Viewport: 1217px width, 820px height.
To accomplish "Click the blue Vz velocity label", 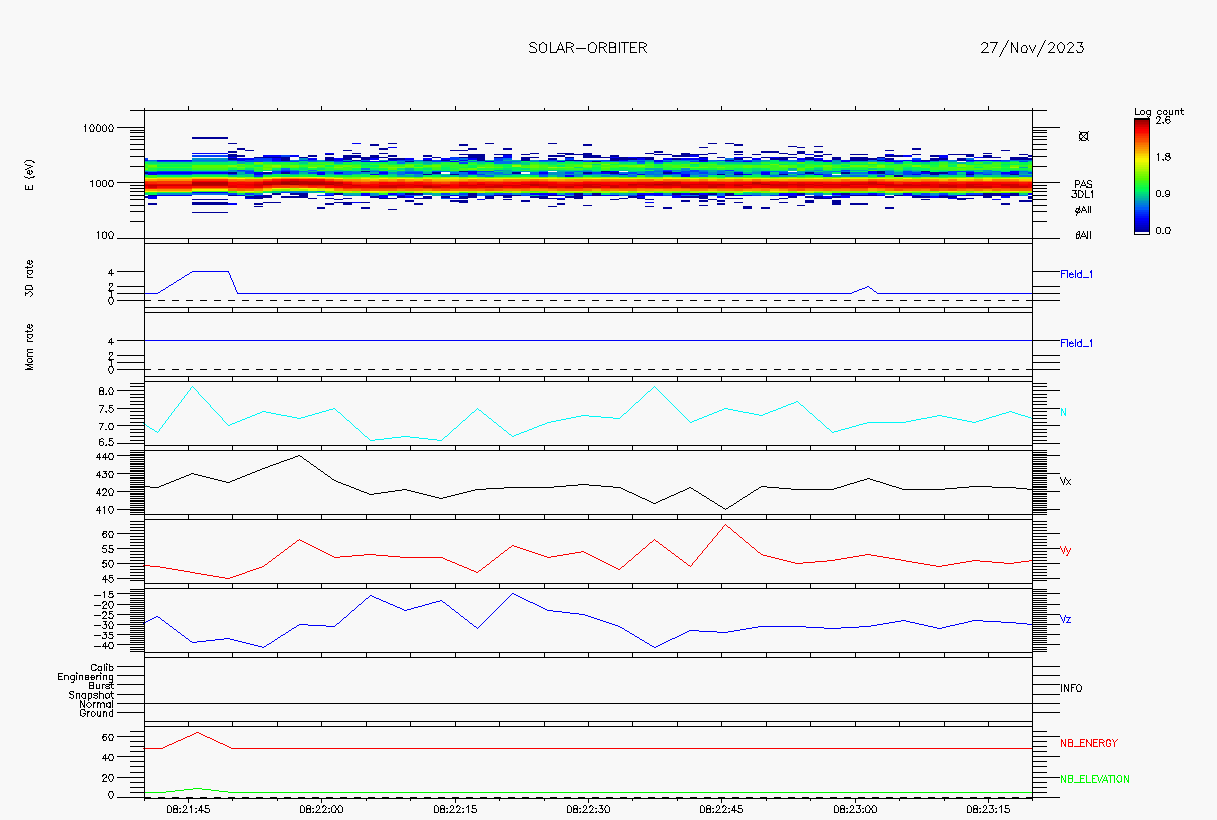I will (1066, 619).
